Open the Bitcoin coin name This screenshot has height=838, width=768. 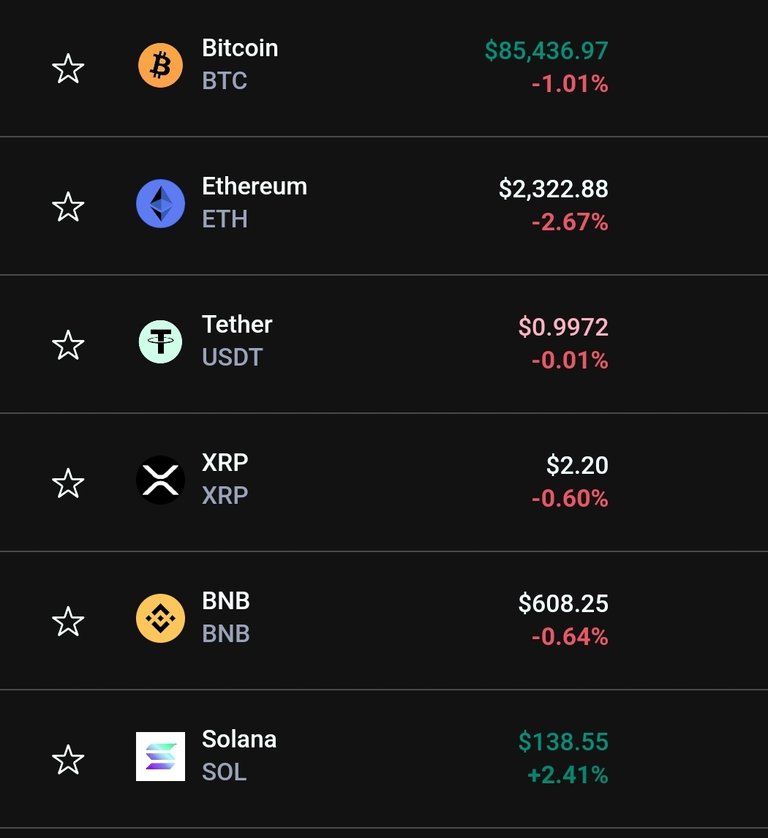[240, 48]
